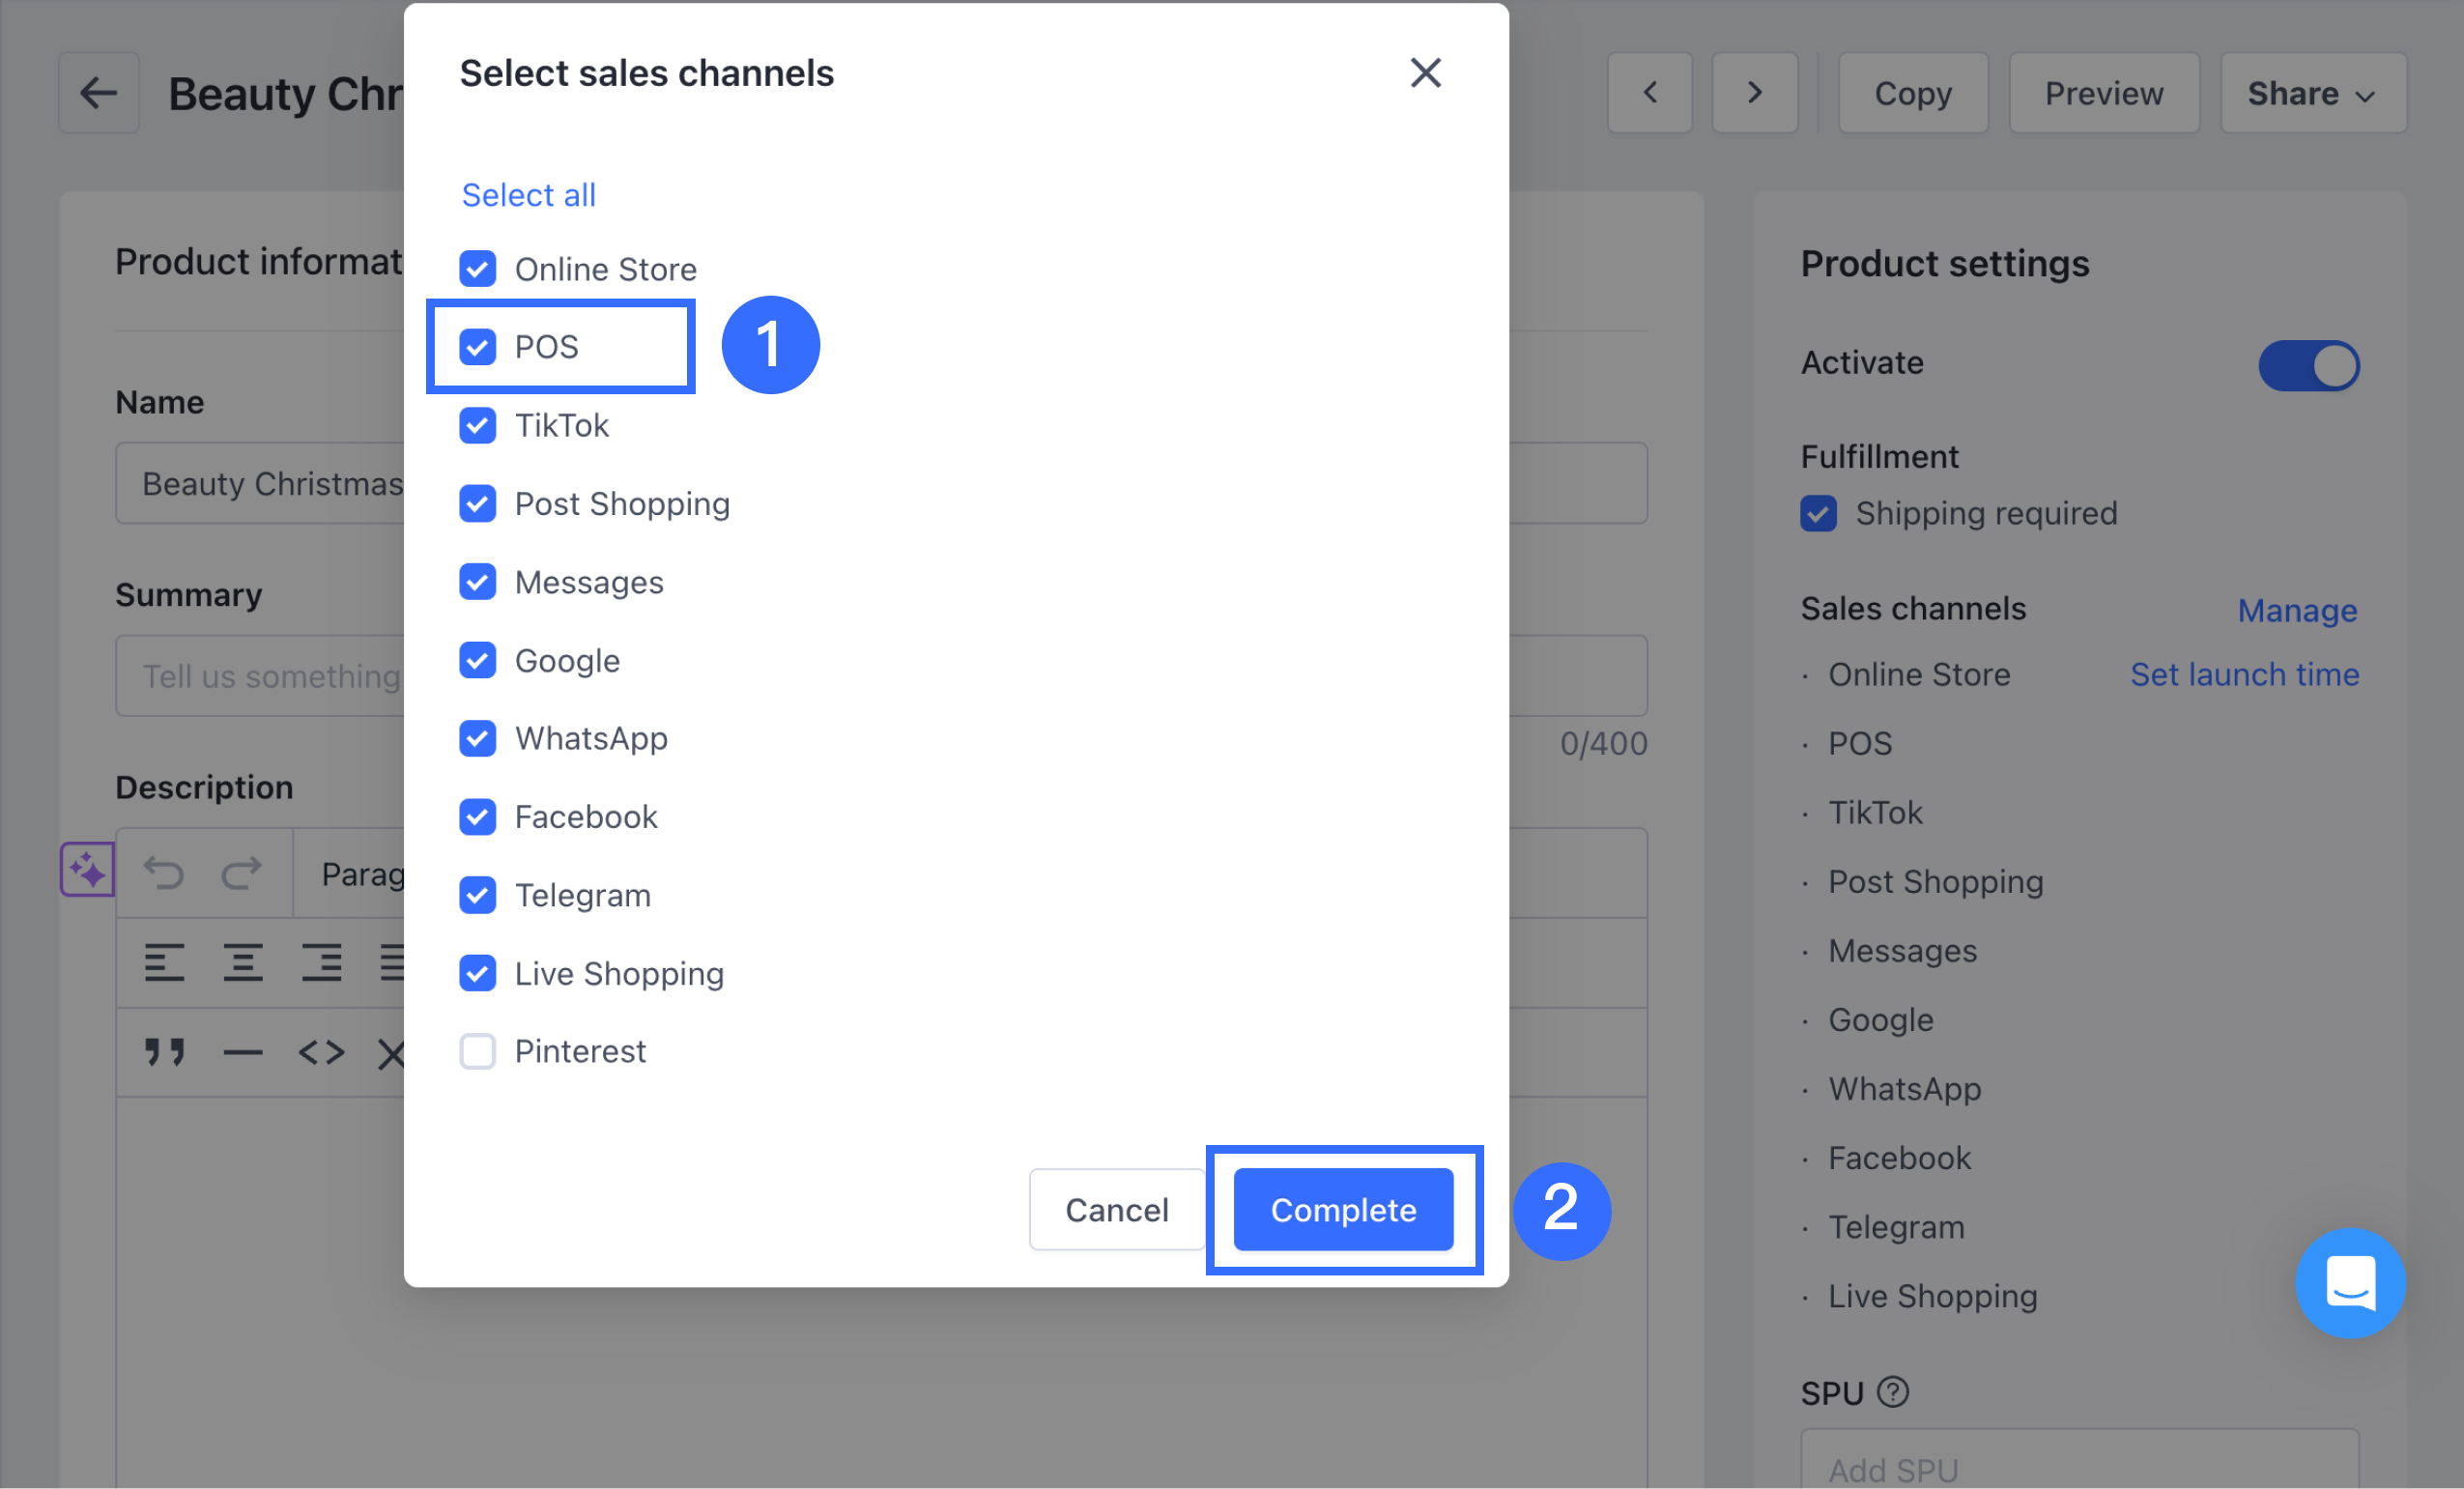Close the Select sales channels dialog
Viewport: 2464px width, 1489px height.
1425,73
